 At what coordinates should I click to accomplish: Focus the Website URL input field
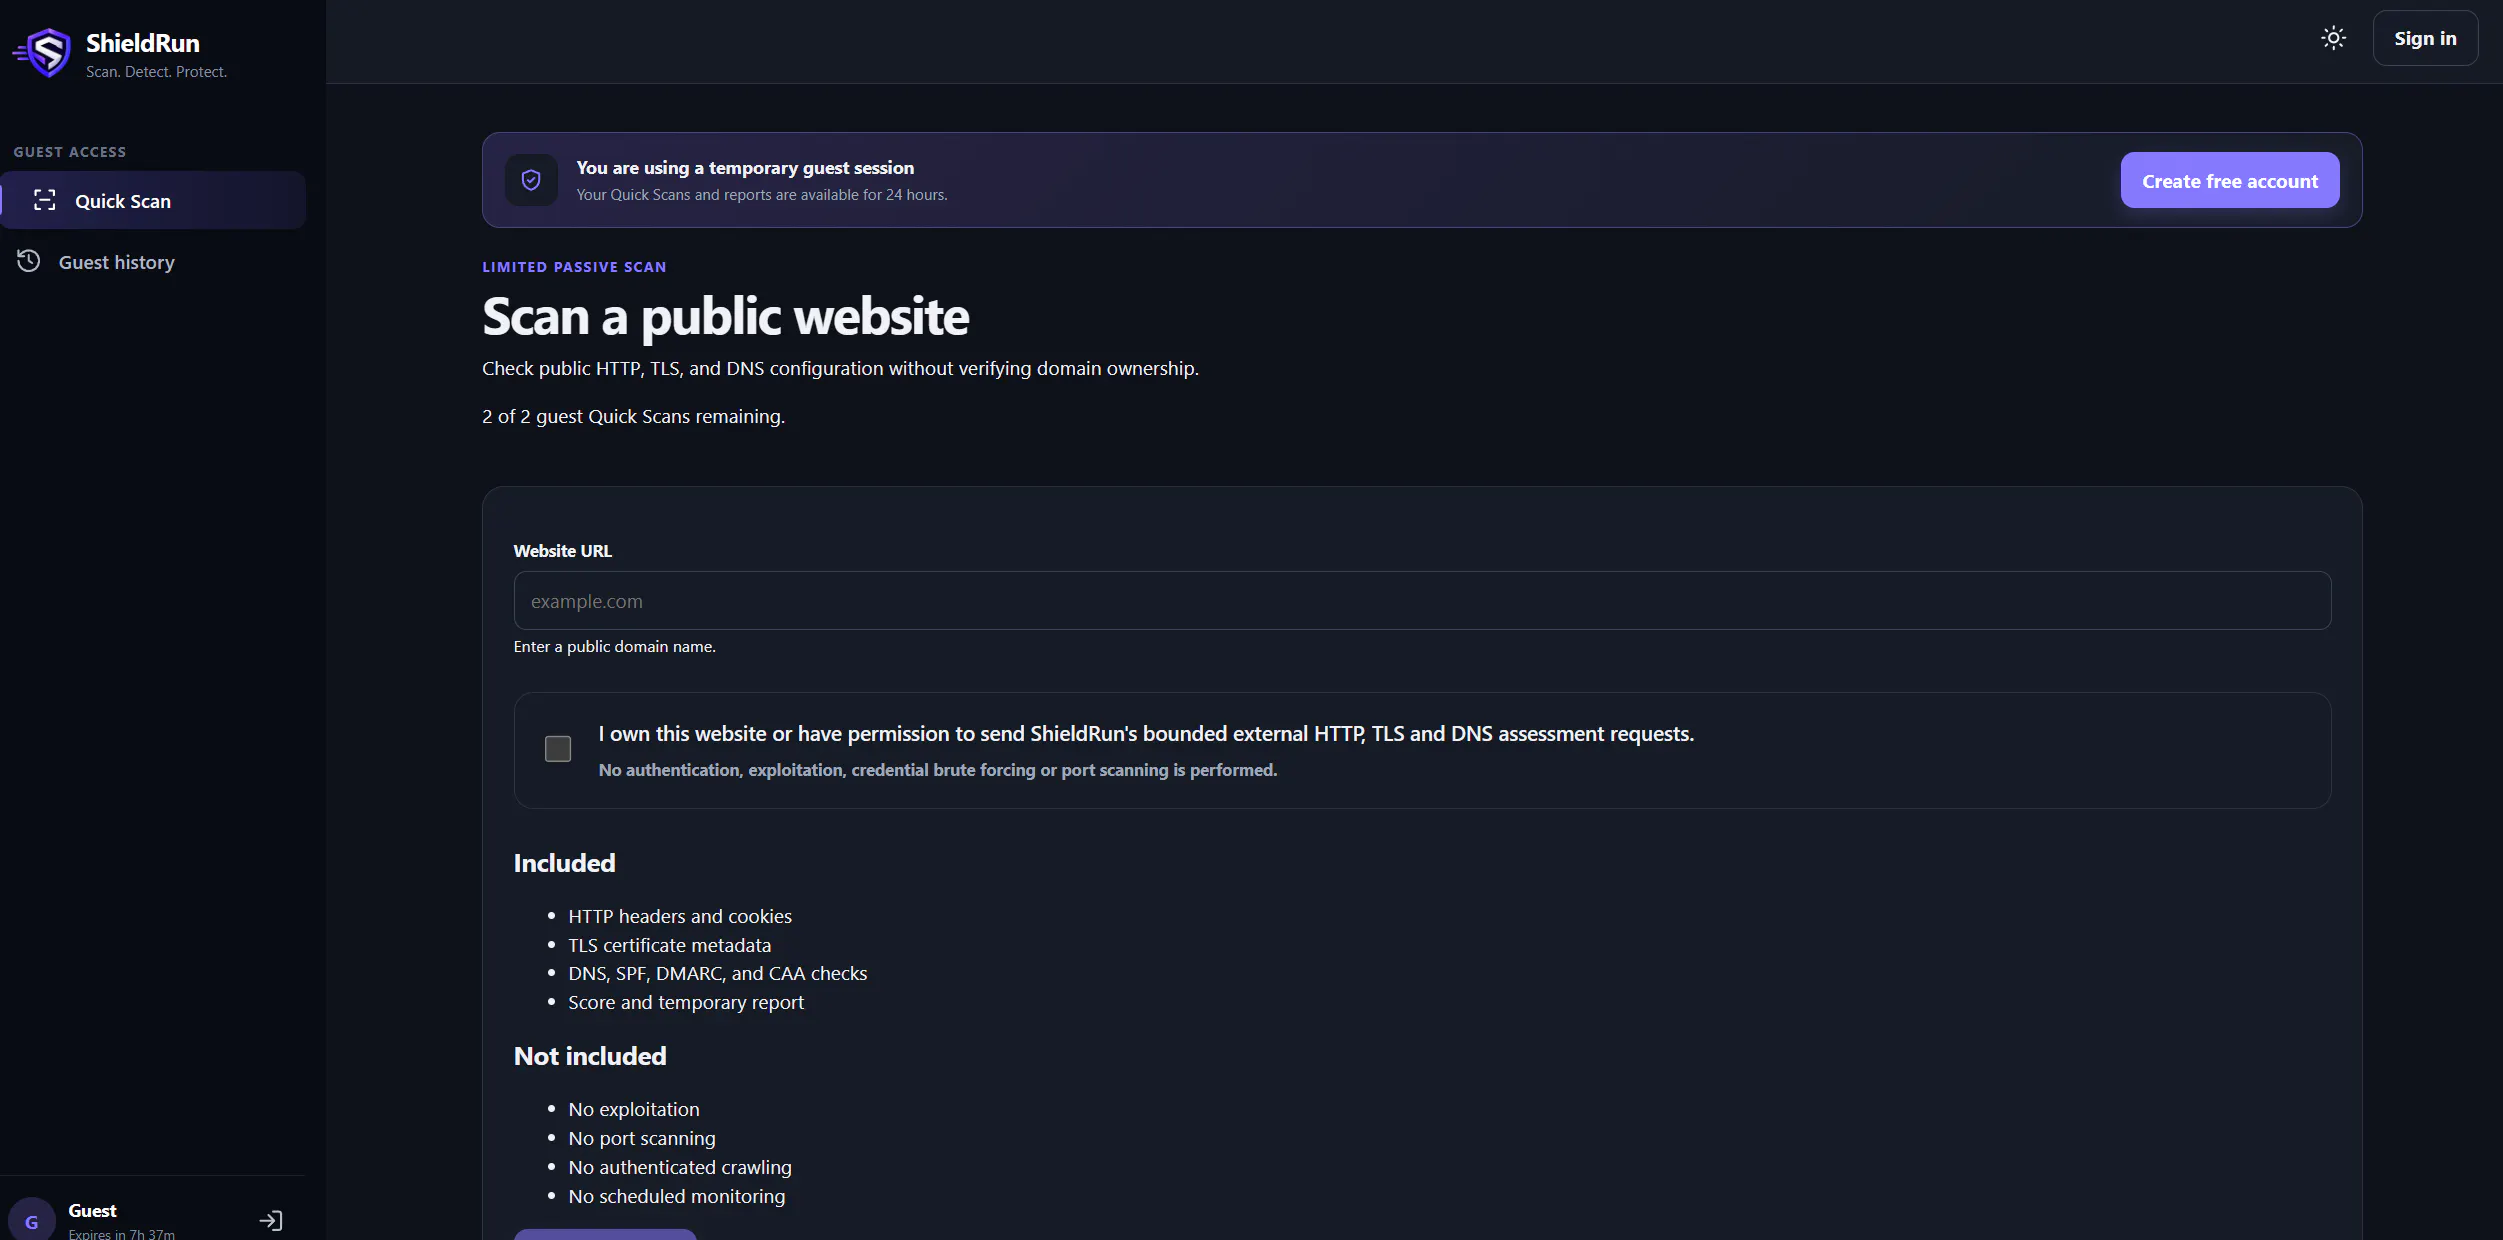pyautogui.click(x=1422, y=600)
